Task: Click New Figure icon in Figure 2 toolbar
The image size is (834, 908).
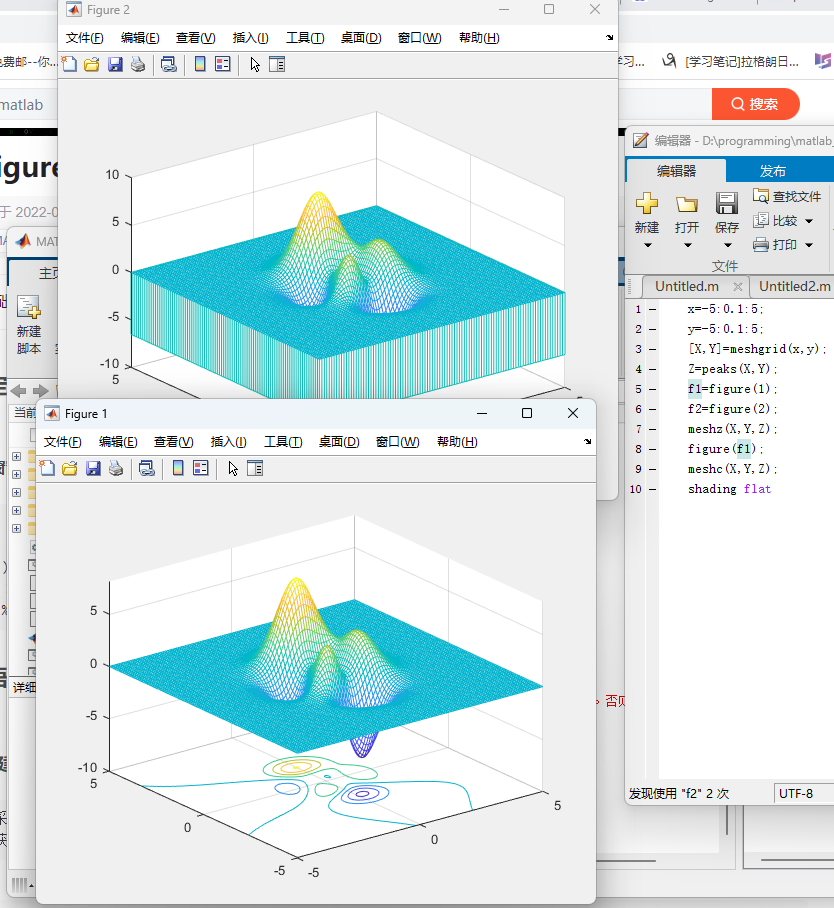Action: click(x=70, y=64)
